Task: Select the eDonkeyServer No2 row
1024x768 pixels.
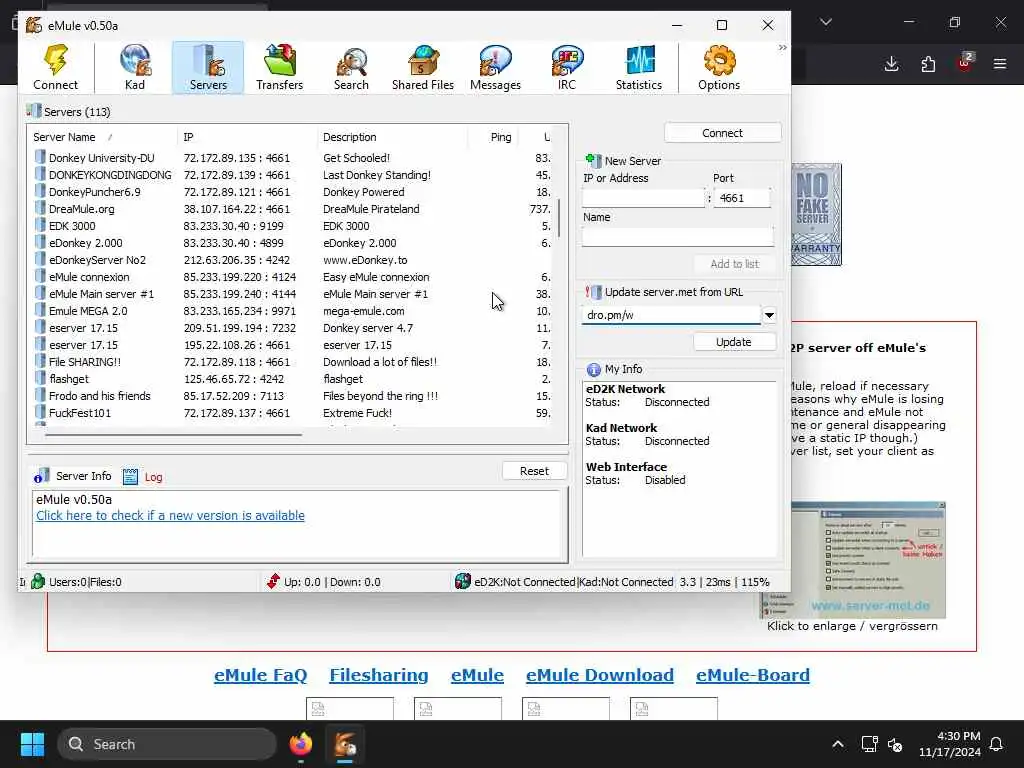Action: [292, 260]
